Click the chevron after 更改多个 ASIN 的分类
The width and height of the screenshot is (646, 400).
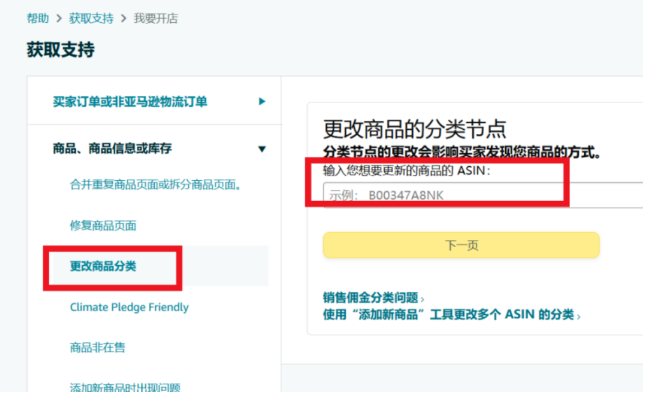[579, 316]
